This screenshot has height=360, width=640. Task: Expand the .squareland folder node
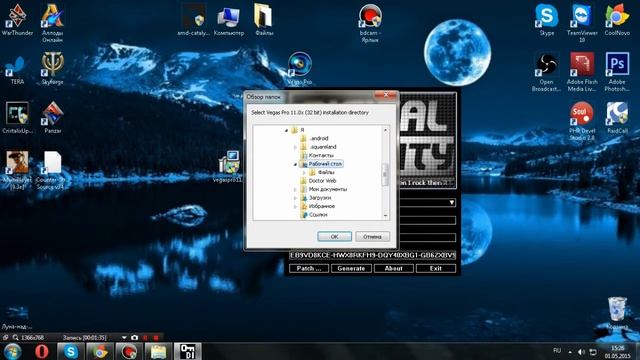295,147
